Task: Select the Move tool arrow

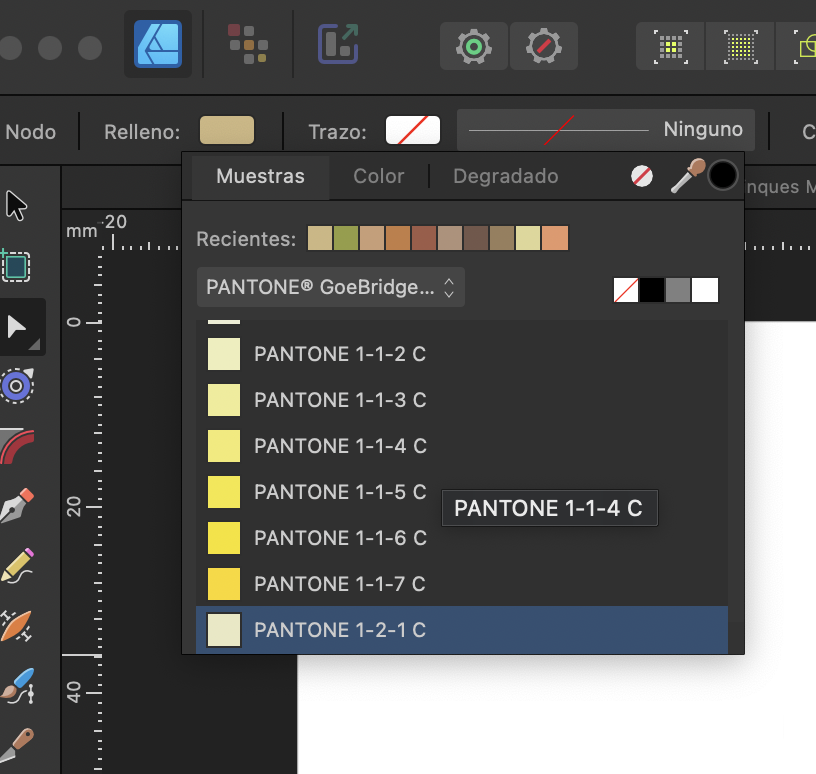Action: click(x=16, y=206)
